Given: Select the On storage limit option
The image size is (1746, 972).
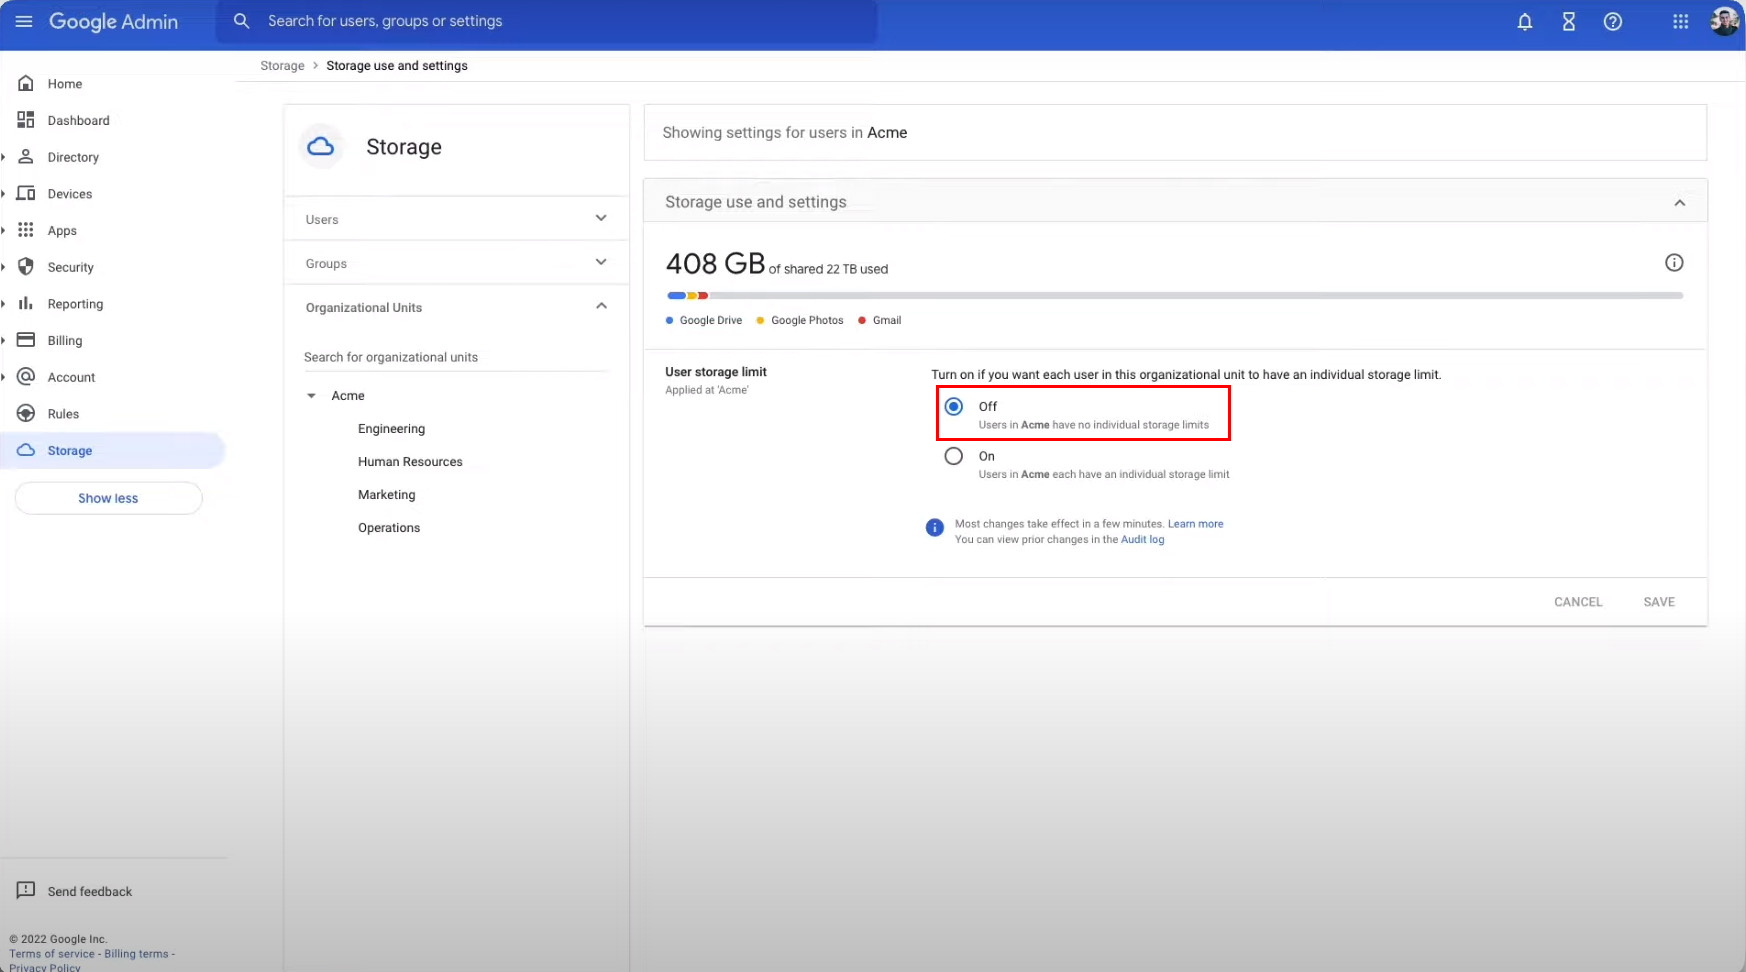Looking at the screenshot, I should coord(954,456).
